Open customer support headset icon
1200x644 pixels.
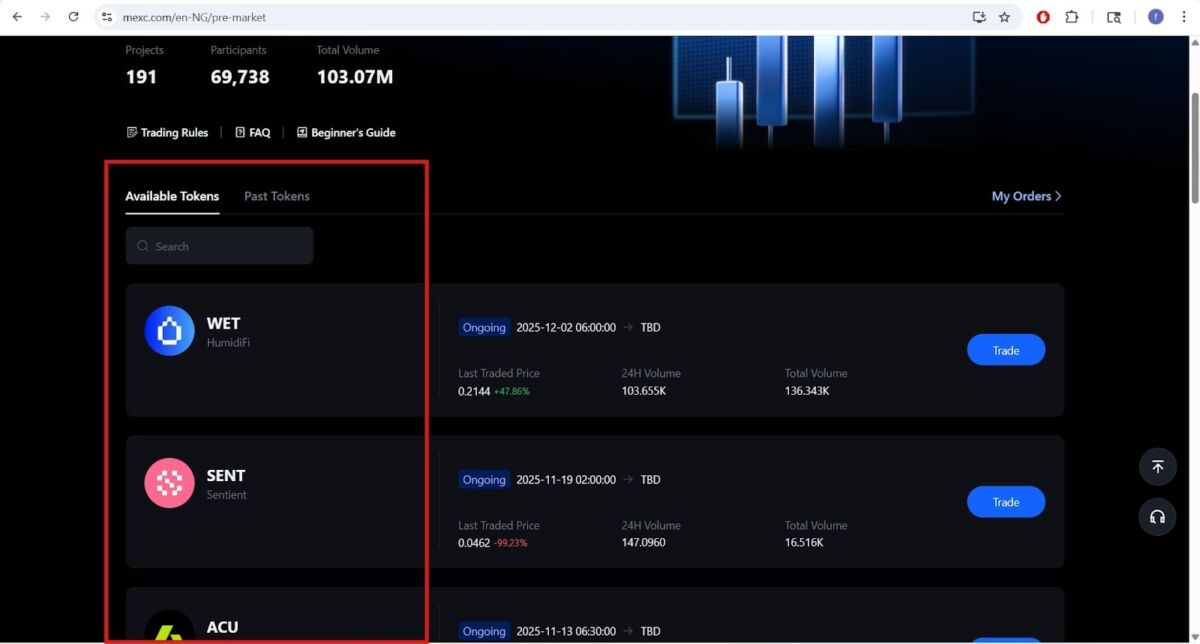(x=1157, y=517)
